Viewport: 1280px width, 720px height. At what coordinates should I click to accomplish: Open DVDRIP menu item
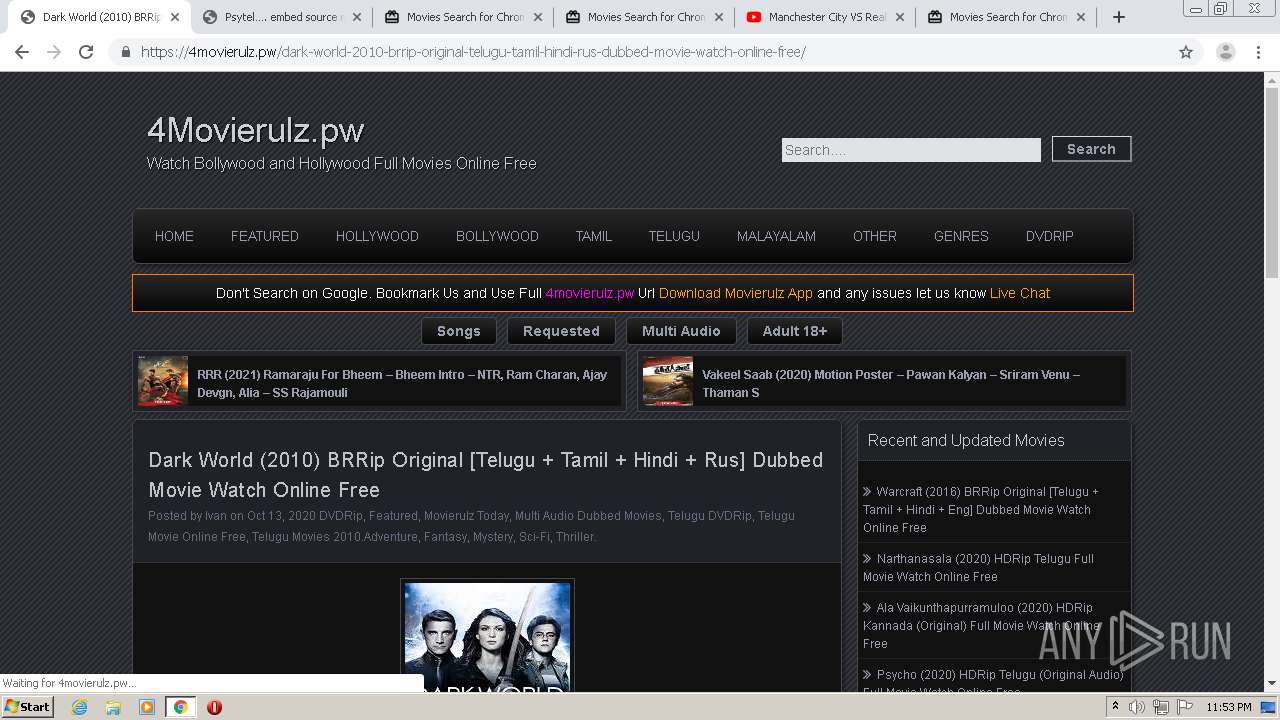pos(1049,236)
